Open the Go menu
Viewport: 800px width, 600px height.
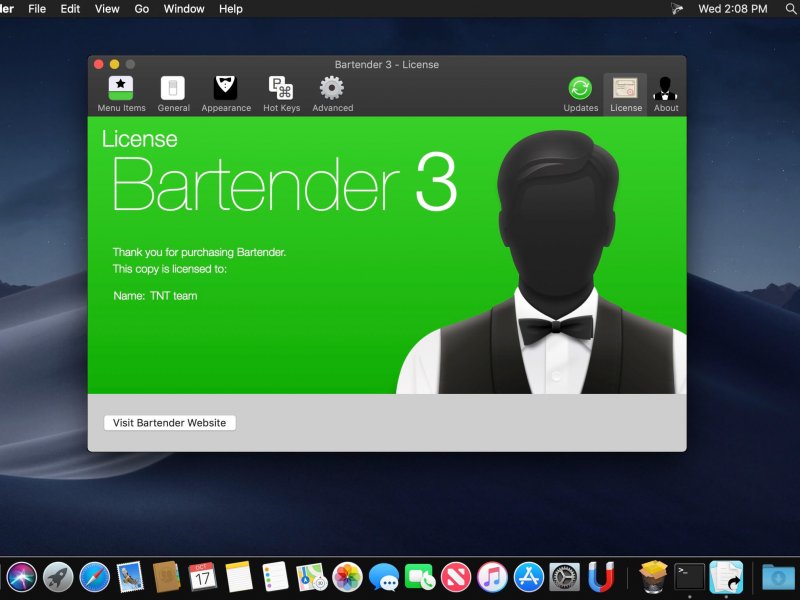click(141, 9)
